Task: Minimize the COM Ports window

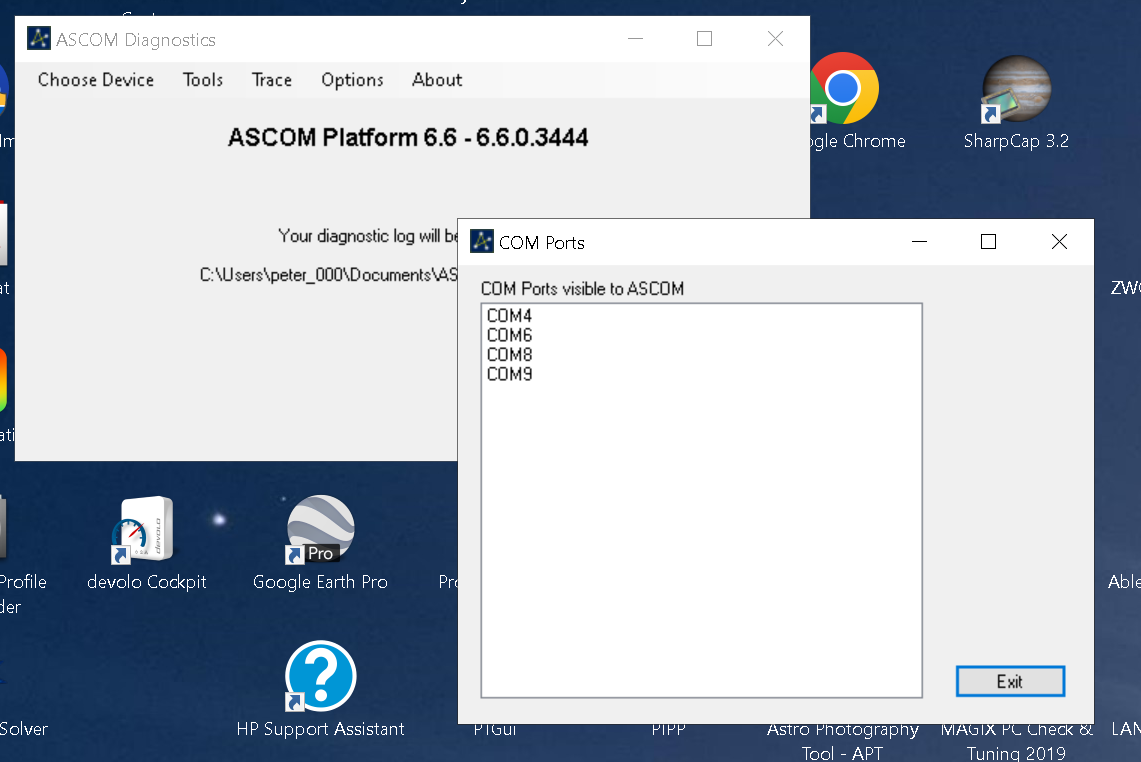Action: 919,242
